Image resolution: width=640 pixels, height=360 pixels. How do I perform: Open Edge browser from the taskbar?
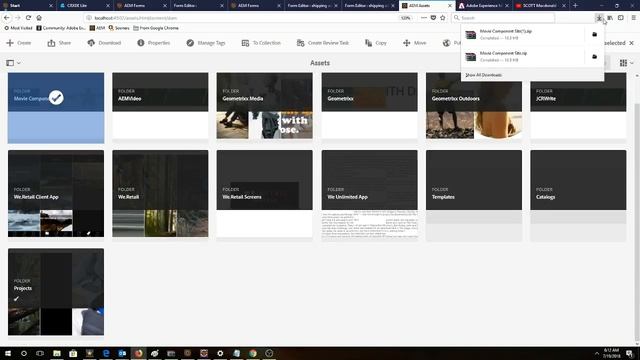tap(106, 353)
